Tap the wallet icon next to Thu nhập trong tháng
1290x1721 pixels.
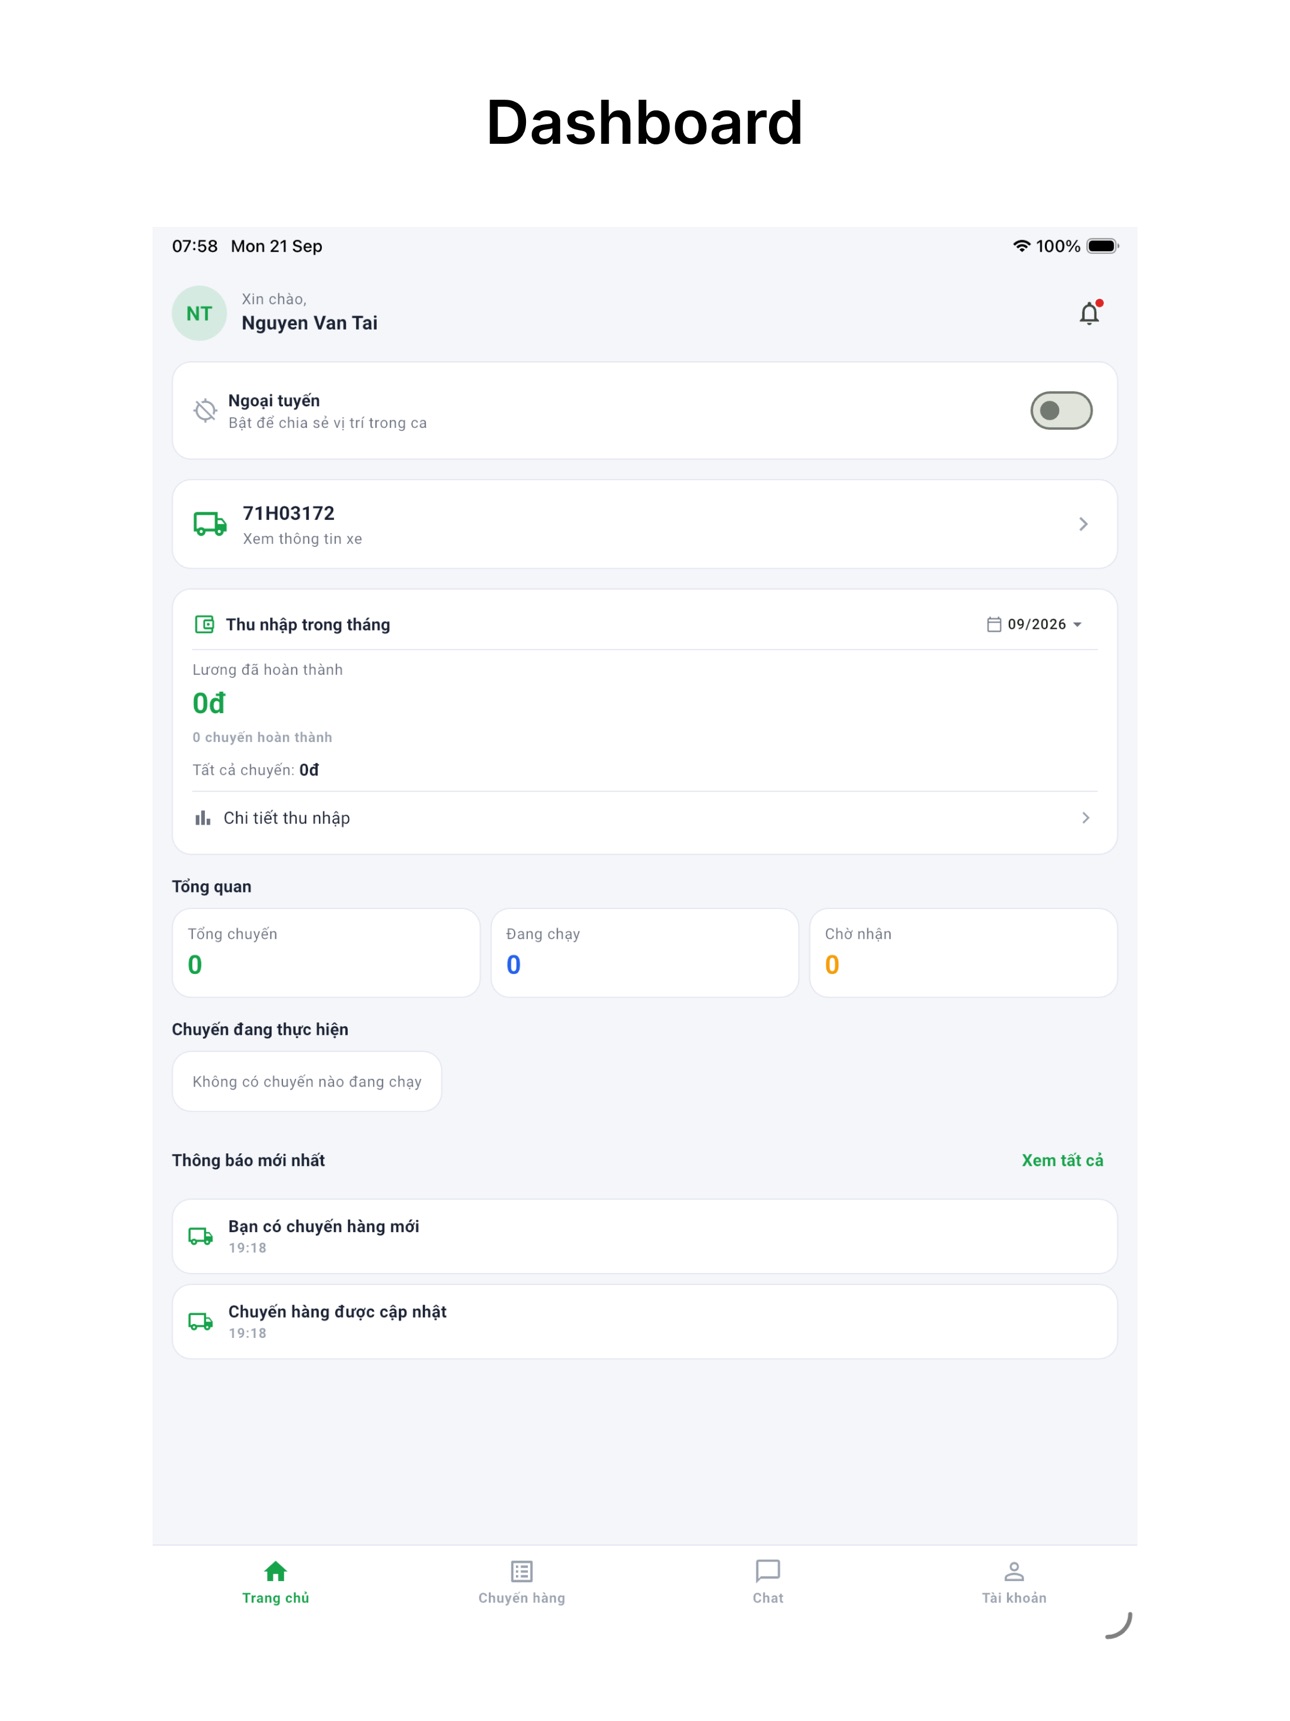click(204, 624)
